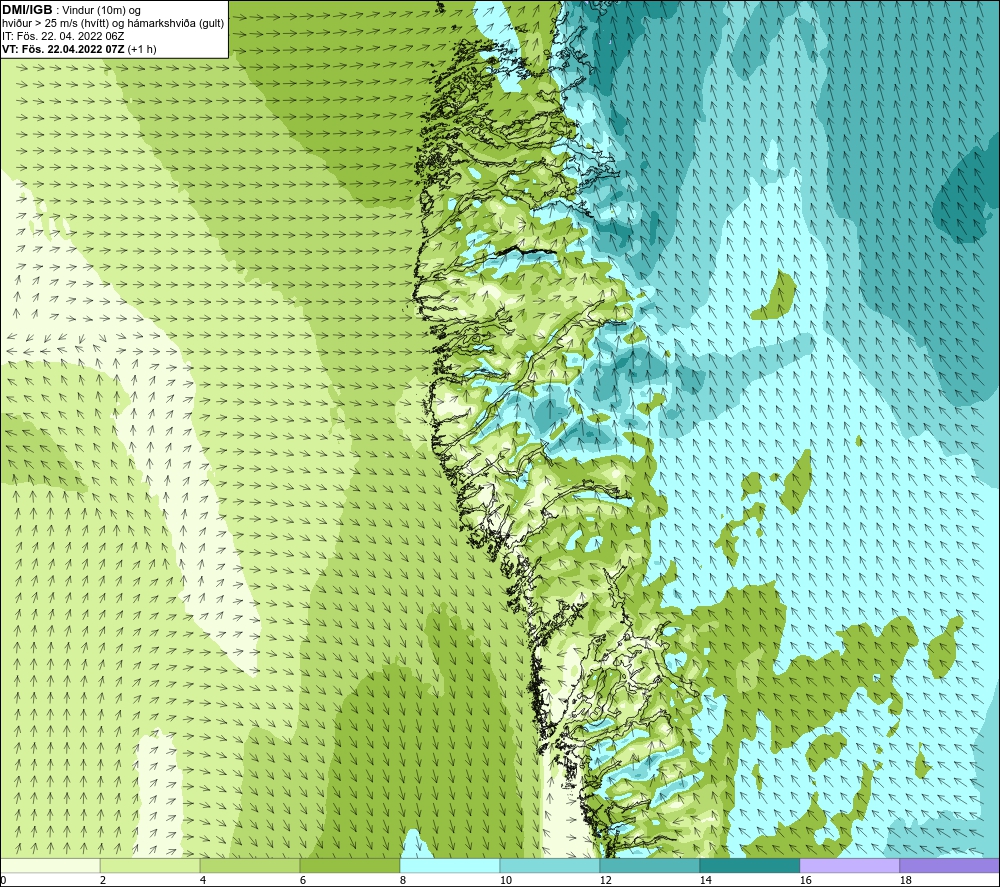The image size is (1000, 887).
Task: Click the 10–12 m/s light teal legend swatch
Action: [550, 865]
